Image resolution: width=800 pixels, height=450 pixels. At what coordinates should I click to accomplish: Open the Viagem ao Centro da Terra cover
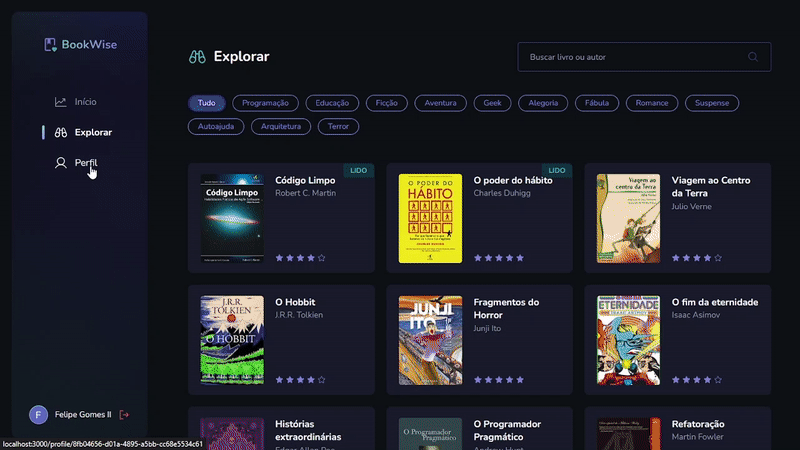click(x=628, y=218)
